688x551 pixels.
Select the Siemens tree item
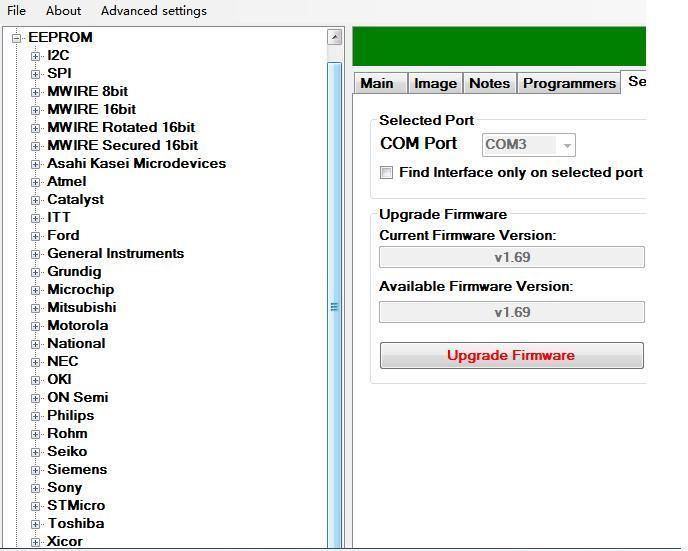coord(77,469)
